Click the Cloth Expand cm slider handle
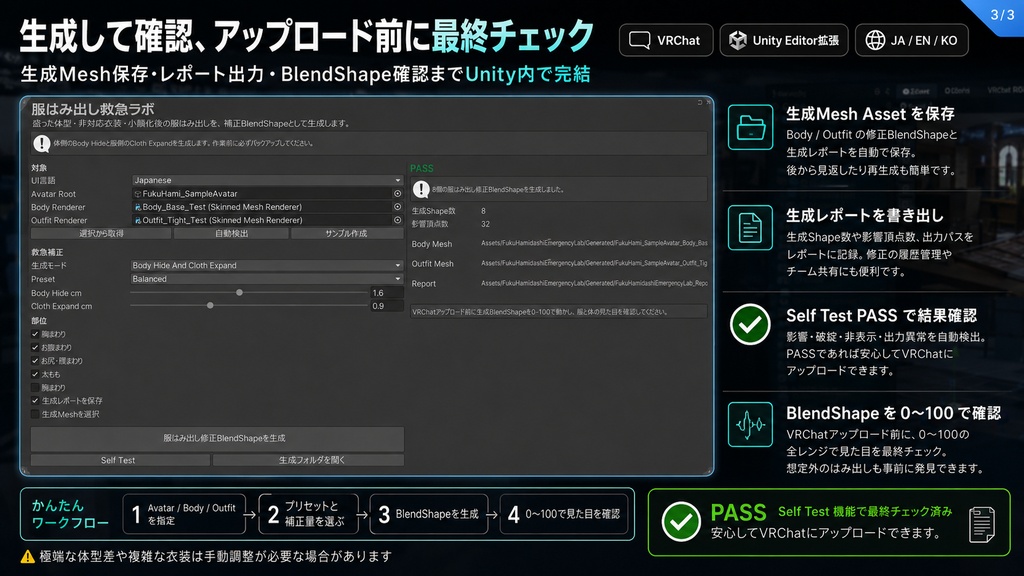The image size is (1024, 576). tap(210, 305)
